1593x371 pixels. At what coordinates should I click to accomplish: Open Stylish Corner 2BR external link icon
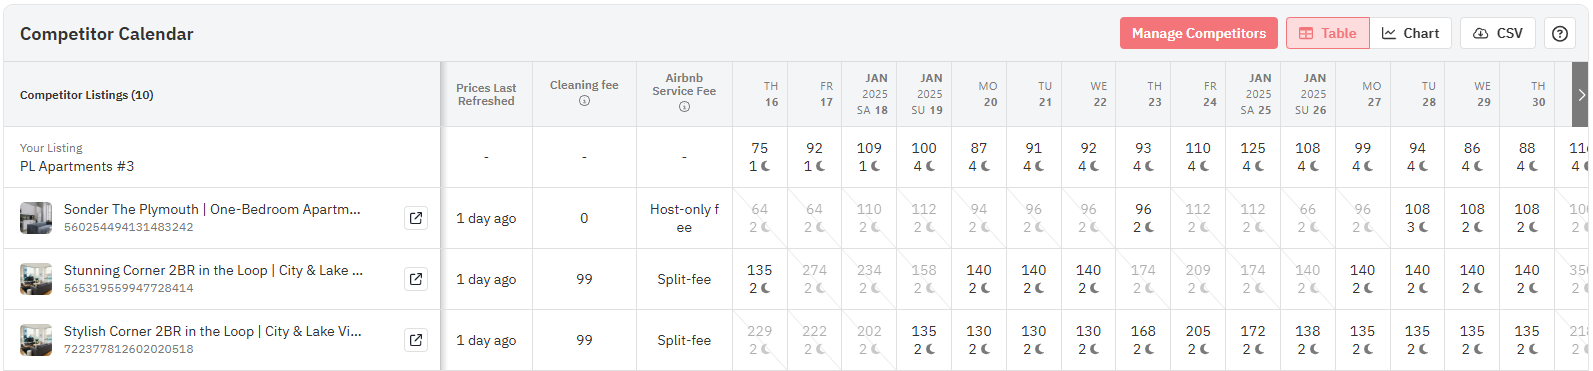tap(415, 340)
